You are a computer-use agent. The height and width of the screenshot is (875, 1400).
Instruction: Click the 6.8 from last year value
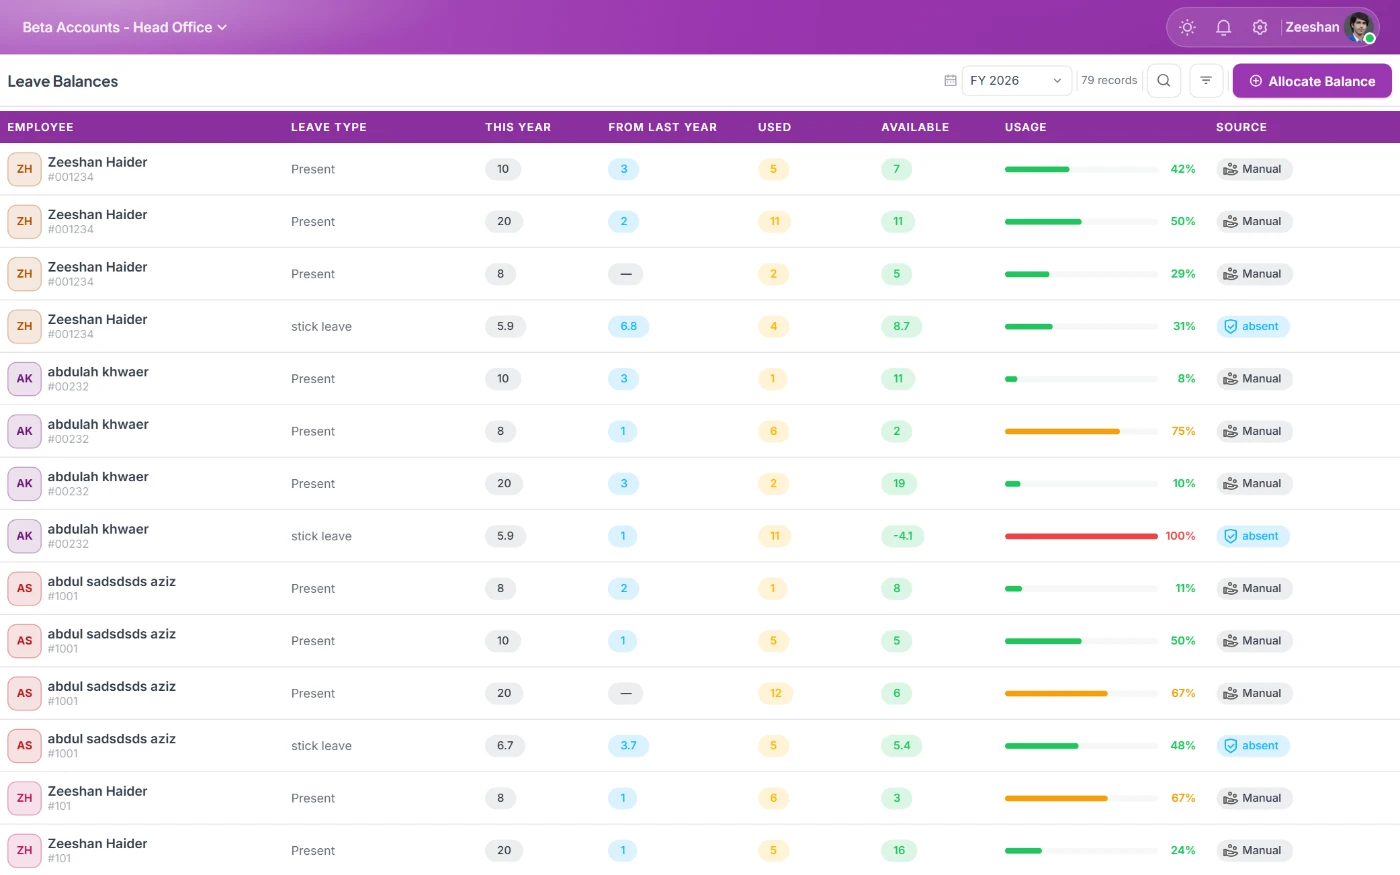coord(628,326)
